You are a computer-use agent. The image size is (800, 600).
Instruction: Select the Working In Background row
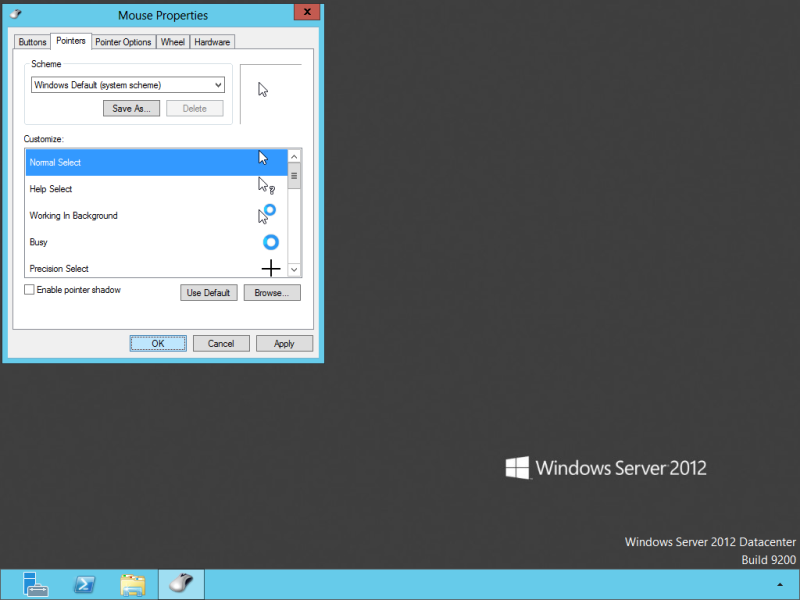point(156,215)
